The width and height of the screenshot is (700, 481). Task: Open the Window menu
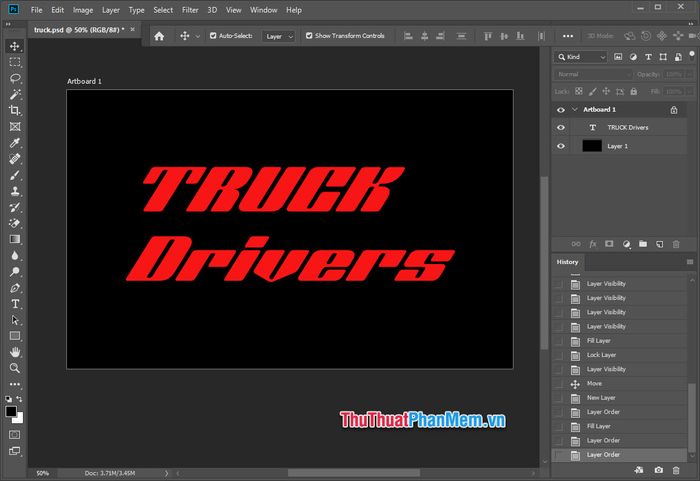tap(264, 10)
